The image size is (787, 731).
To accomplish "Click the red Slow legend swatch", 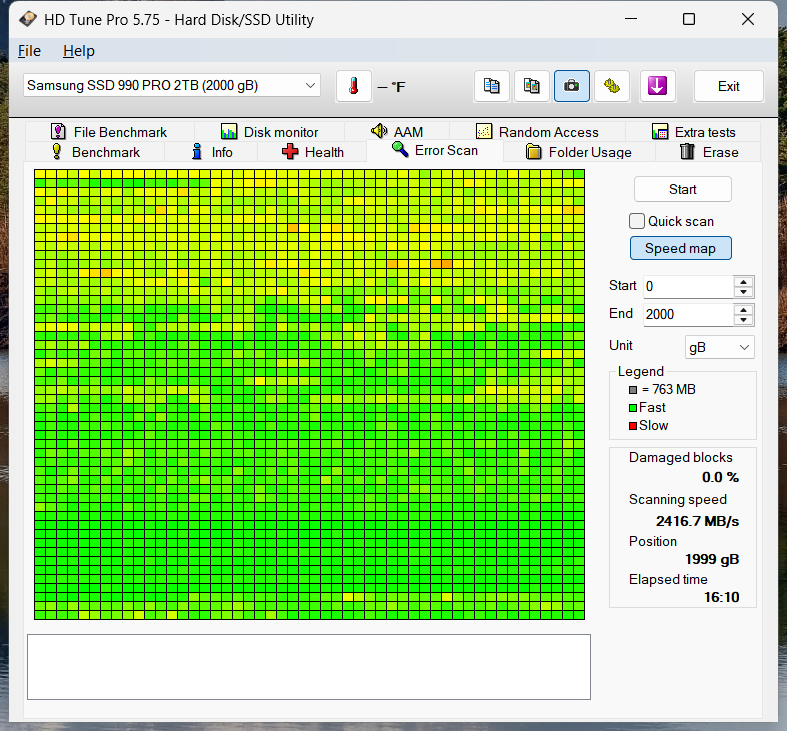I will pyautogui.click(x=633, y=426).
